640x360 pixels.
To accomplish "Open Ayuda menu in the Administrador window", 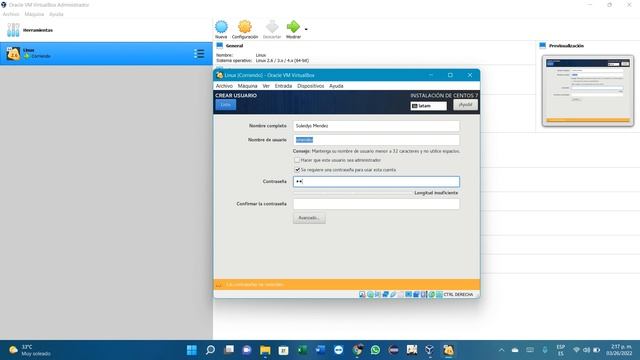I will tap(56, 14).
